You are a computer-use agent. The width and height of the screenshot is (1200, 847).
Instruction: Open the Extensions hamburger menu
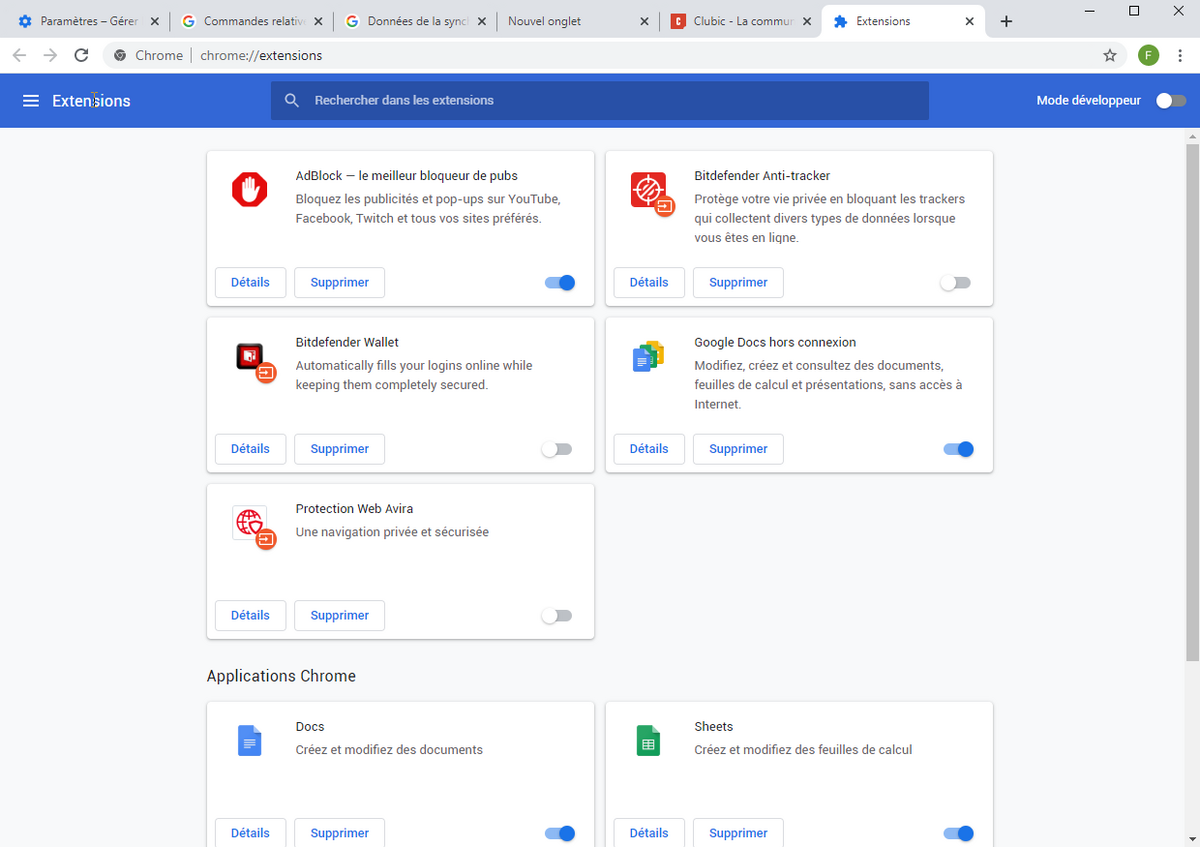pyautogui.click(x=31, y=100)
